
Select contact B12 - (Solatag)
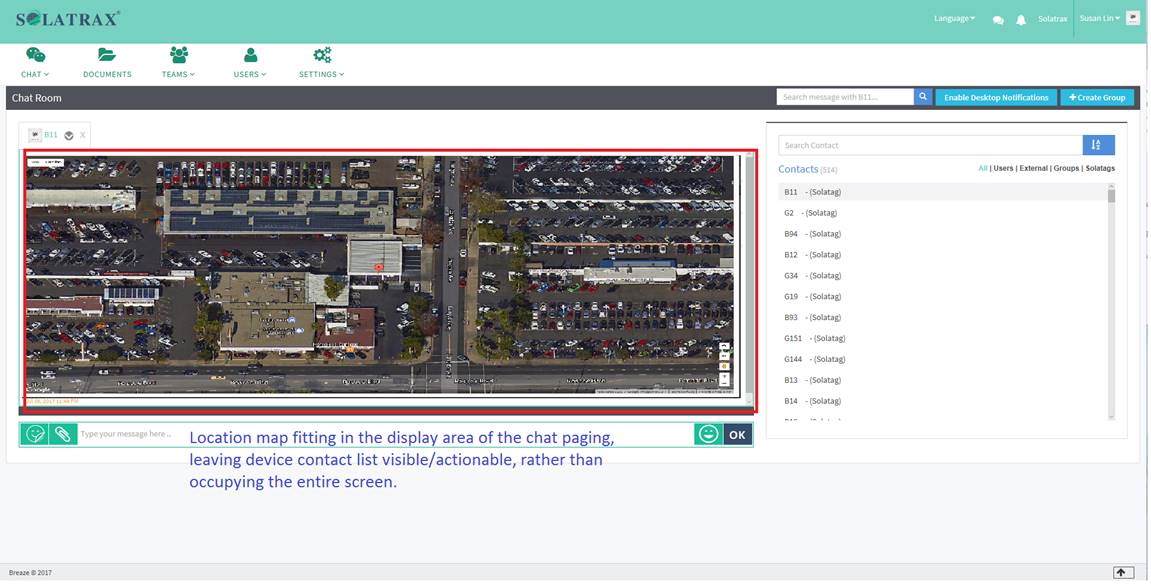943,255
